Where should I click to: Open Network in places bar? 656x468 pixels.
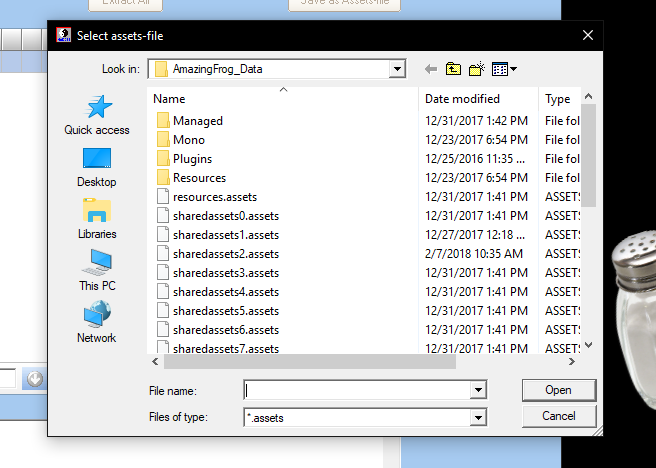(97, 322)
